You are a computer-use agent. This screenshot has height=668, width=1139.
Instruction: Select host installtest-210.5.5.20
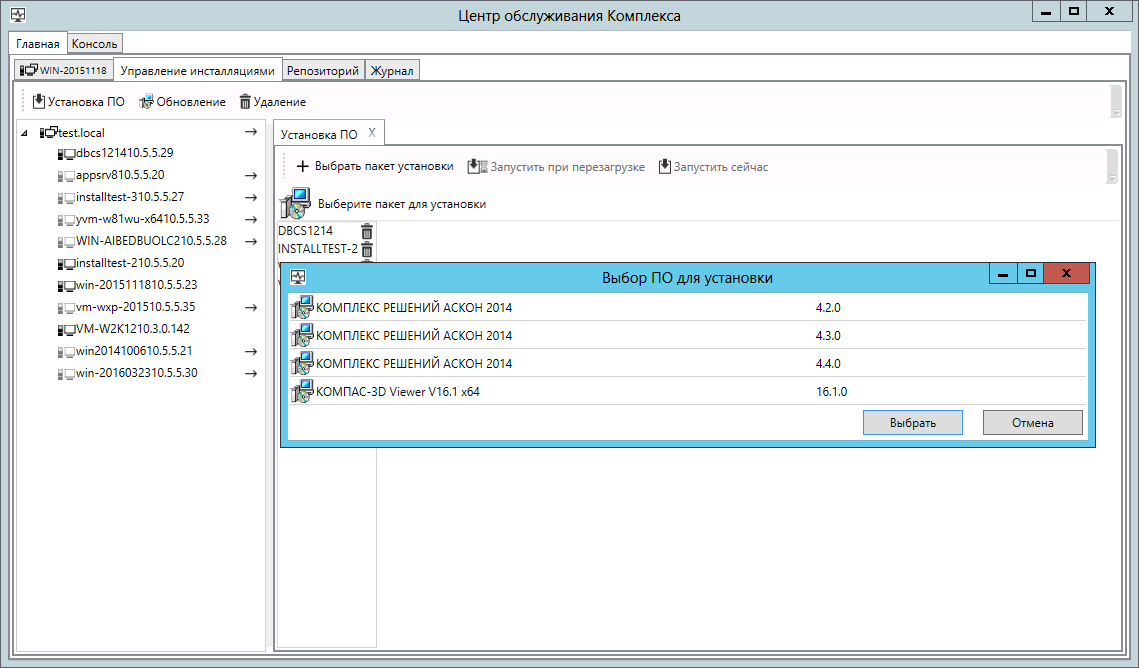tap(121, 263)
